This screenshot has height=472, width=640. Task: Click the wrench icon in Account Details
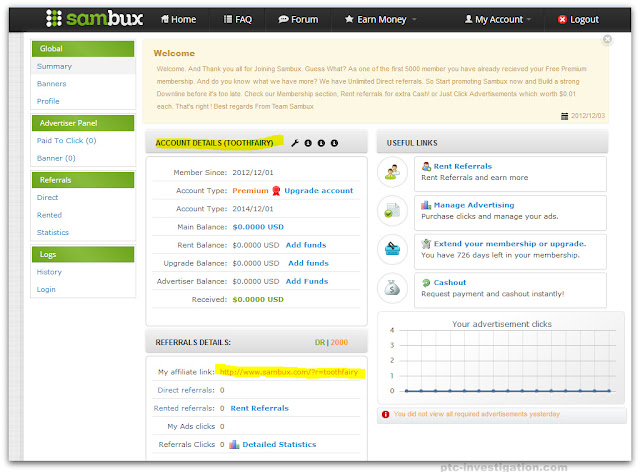pos(295,143)
